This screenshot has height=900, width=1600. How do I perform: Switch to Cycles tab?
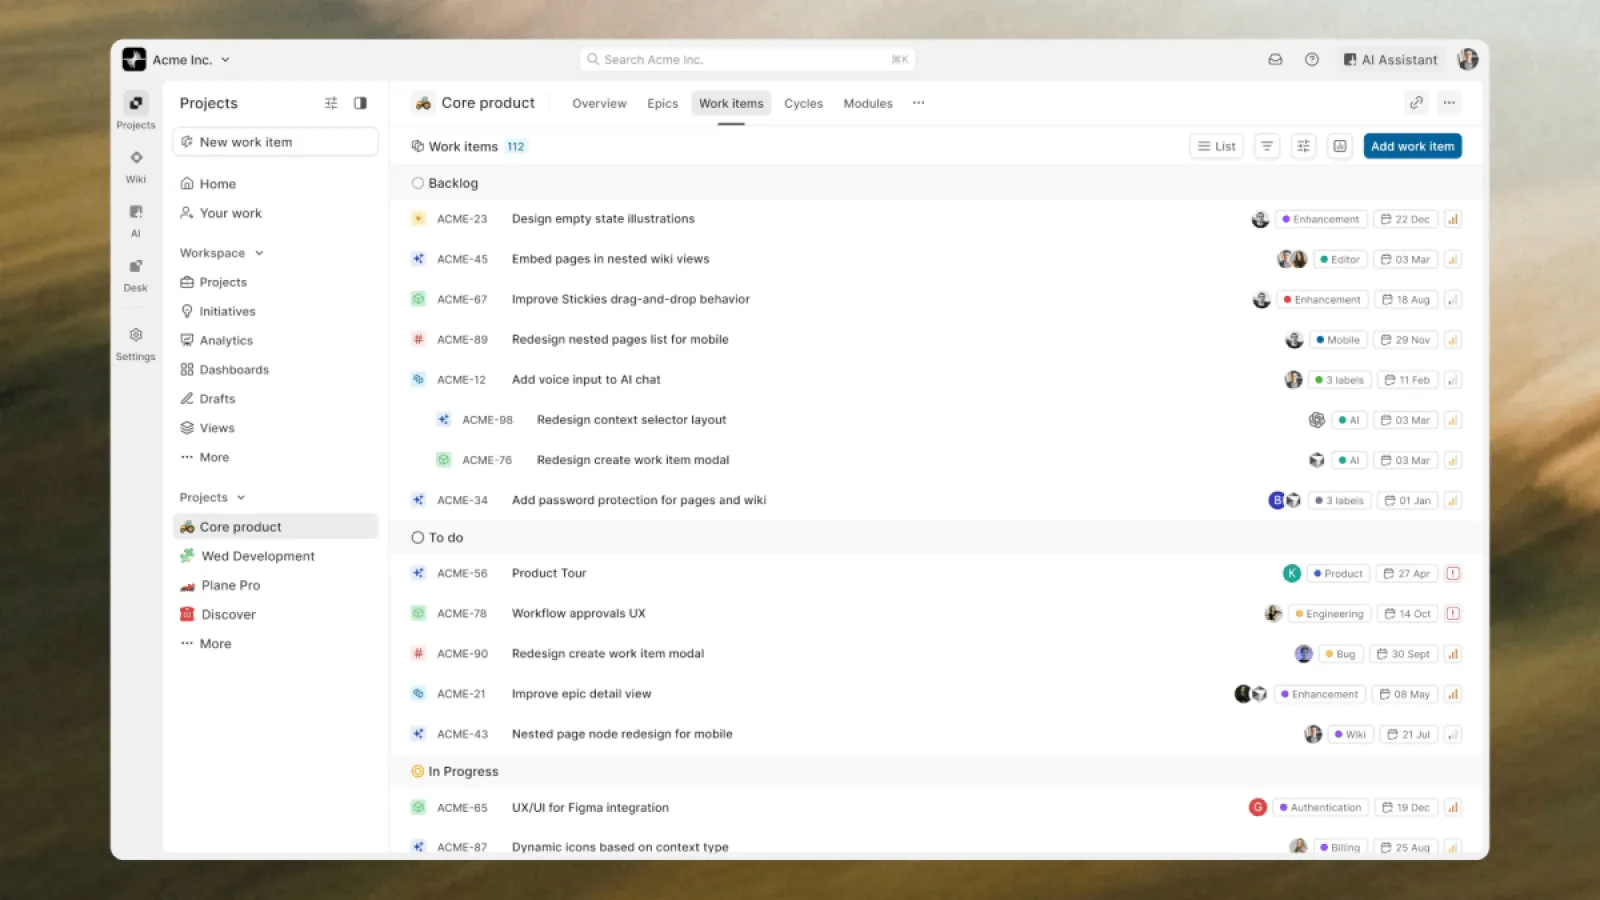[x=803, y=103]
